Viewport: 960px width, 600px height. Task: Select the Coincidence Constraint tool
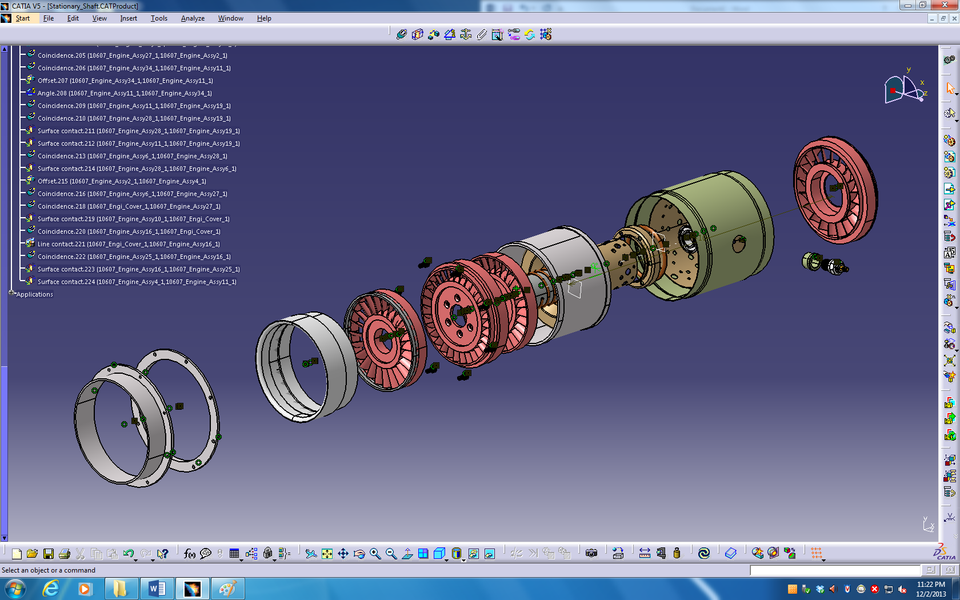pyautogui.click(x=401, y=34)
